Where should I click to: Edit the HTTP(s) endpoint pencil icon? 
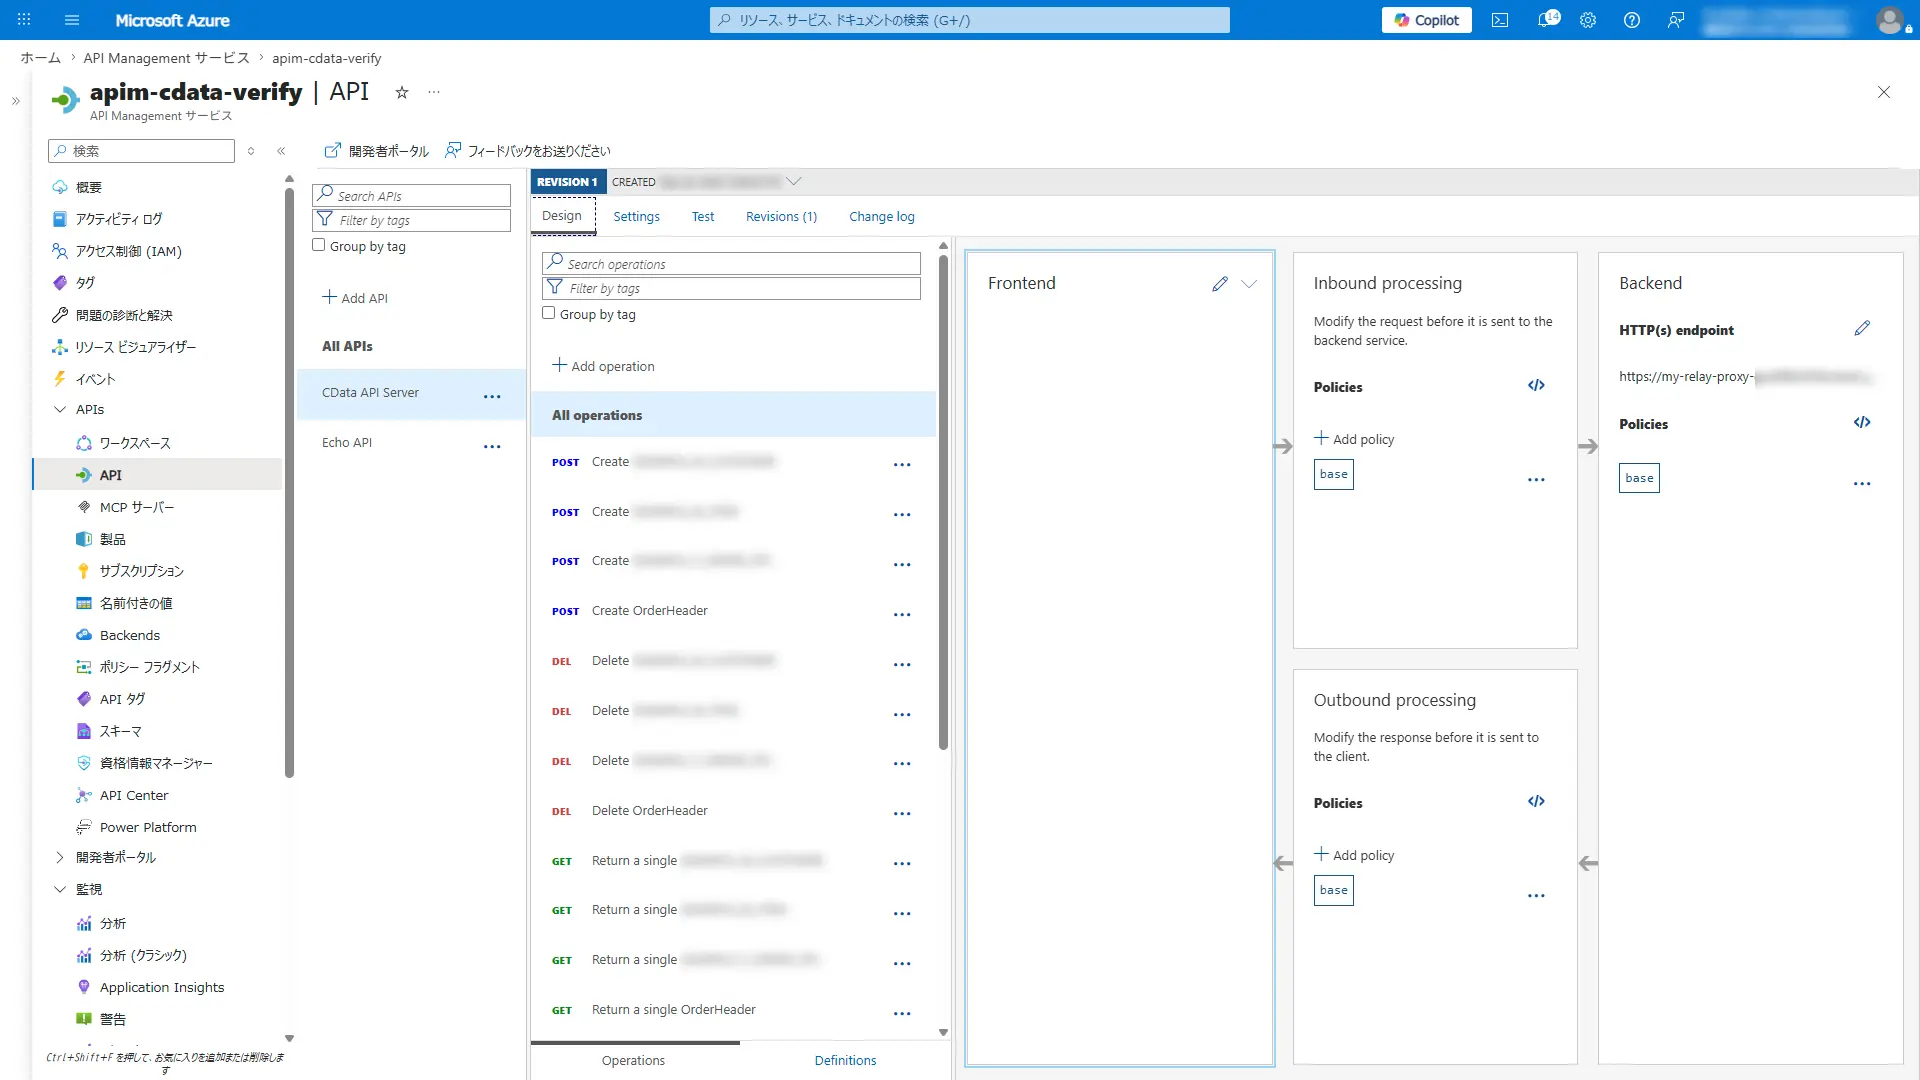tap(1862, 328)
